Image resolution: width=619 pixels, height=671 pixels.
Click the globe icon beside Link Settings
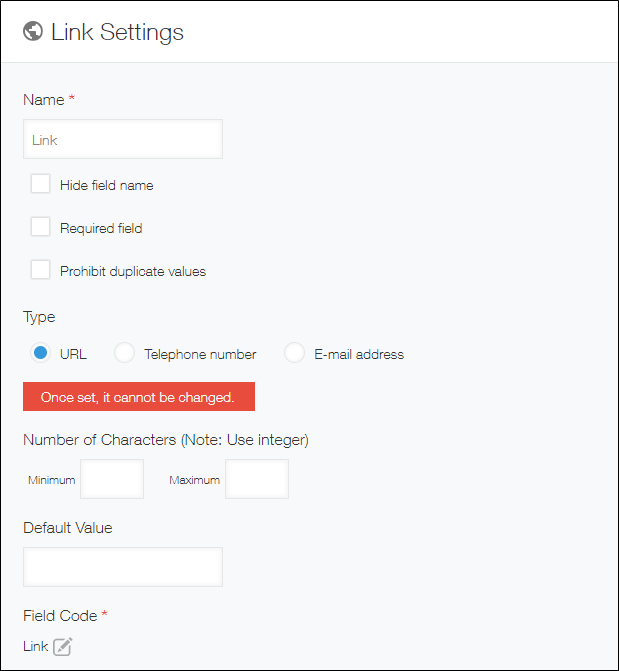click(x=33, y=32)
